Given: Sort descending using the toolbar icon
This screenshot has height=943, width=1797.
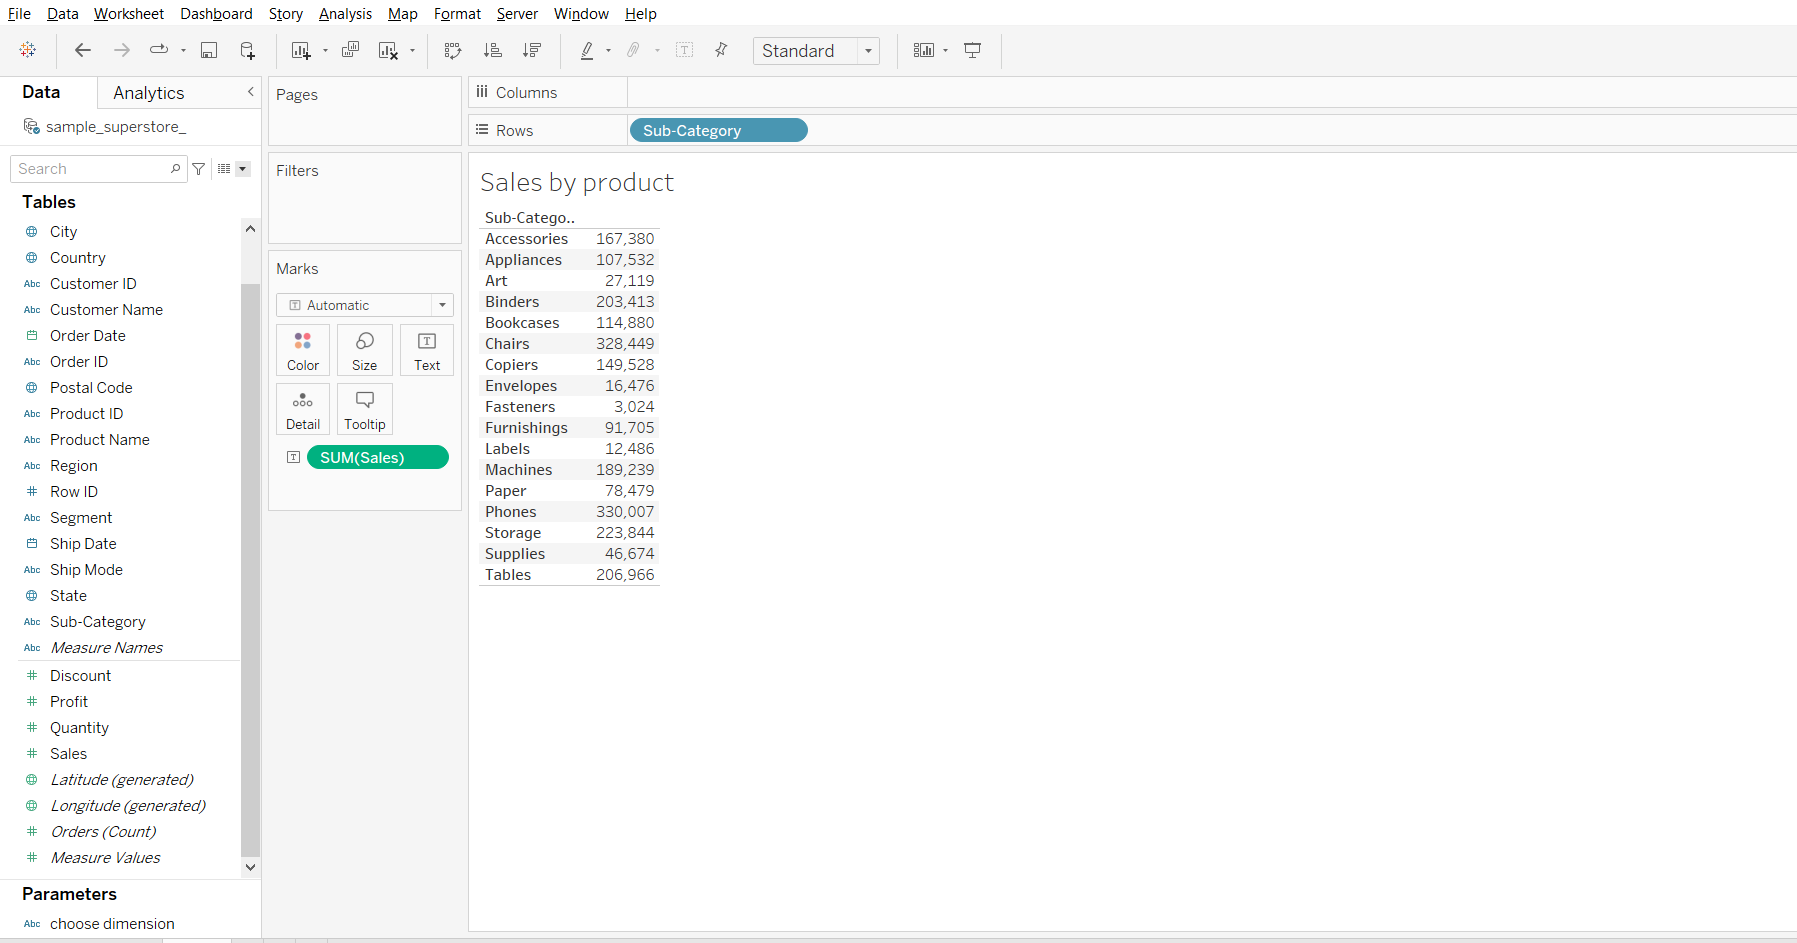Looking at the screenshot, I should pyautogui.click(x=532, y=50).
